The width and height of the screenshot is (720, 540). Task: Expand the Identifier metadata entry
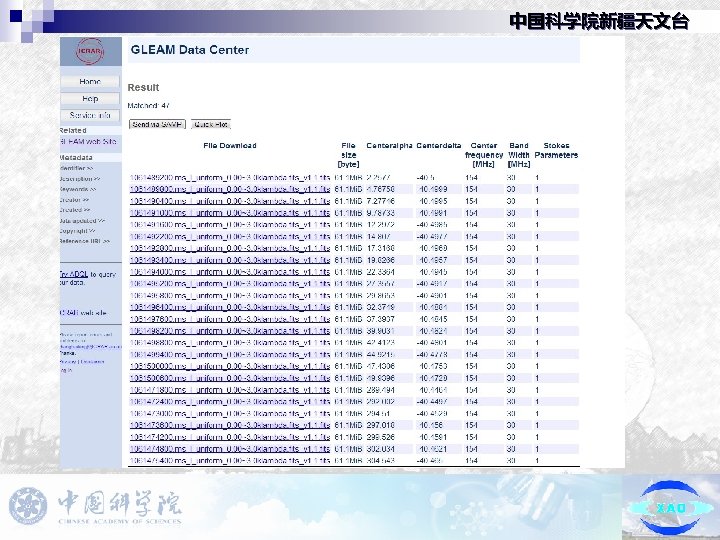click(x=76, y=168)
